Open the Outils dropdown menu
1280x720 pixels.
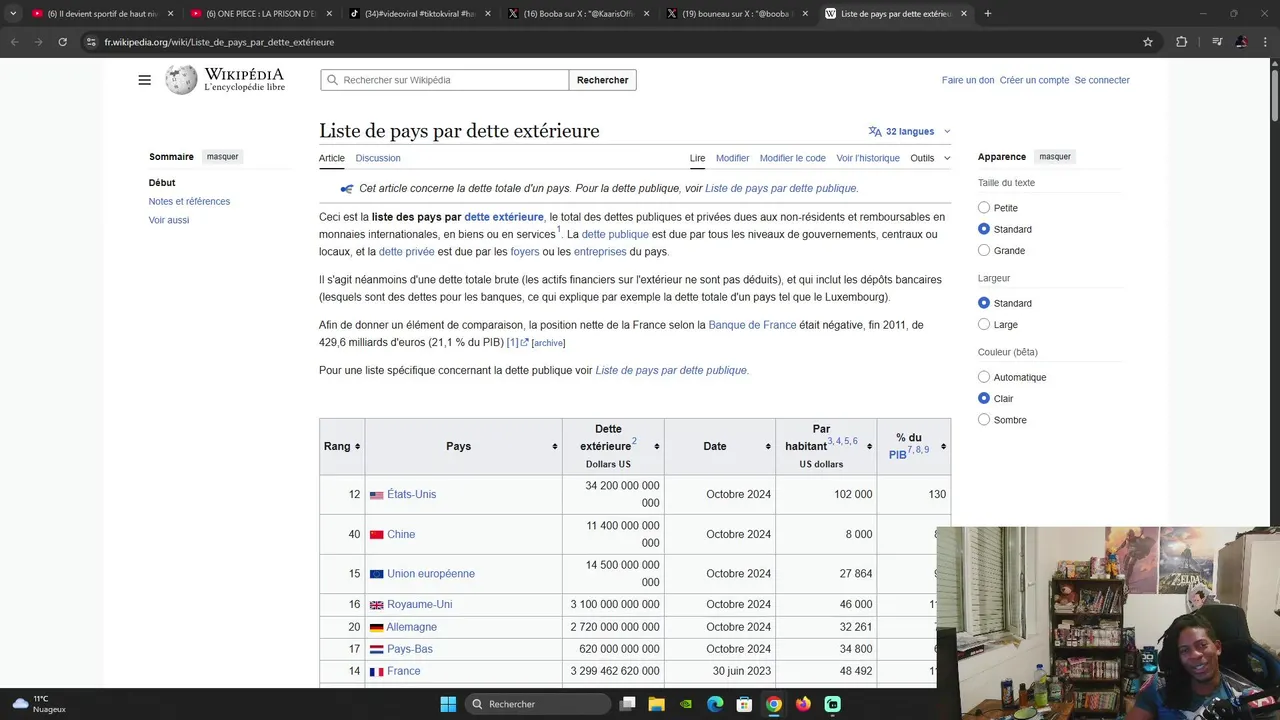930,158
